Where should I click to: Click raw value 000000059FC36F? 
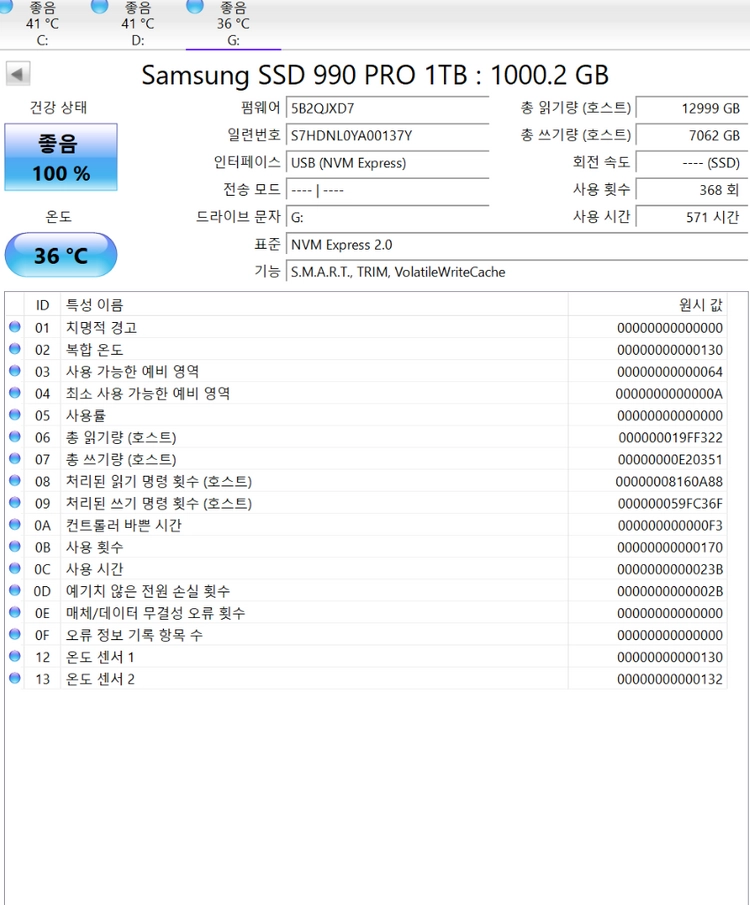tap(670, 503)
